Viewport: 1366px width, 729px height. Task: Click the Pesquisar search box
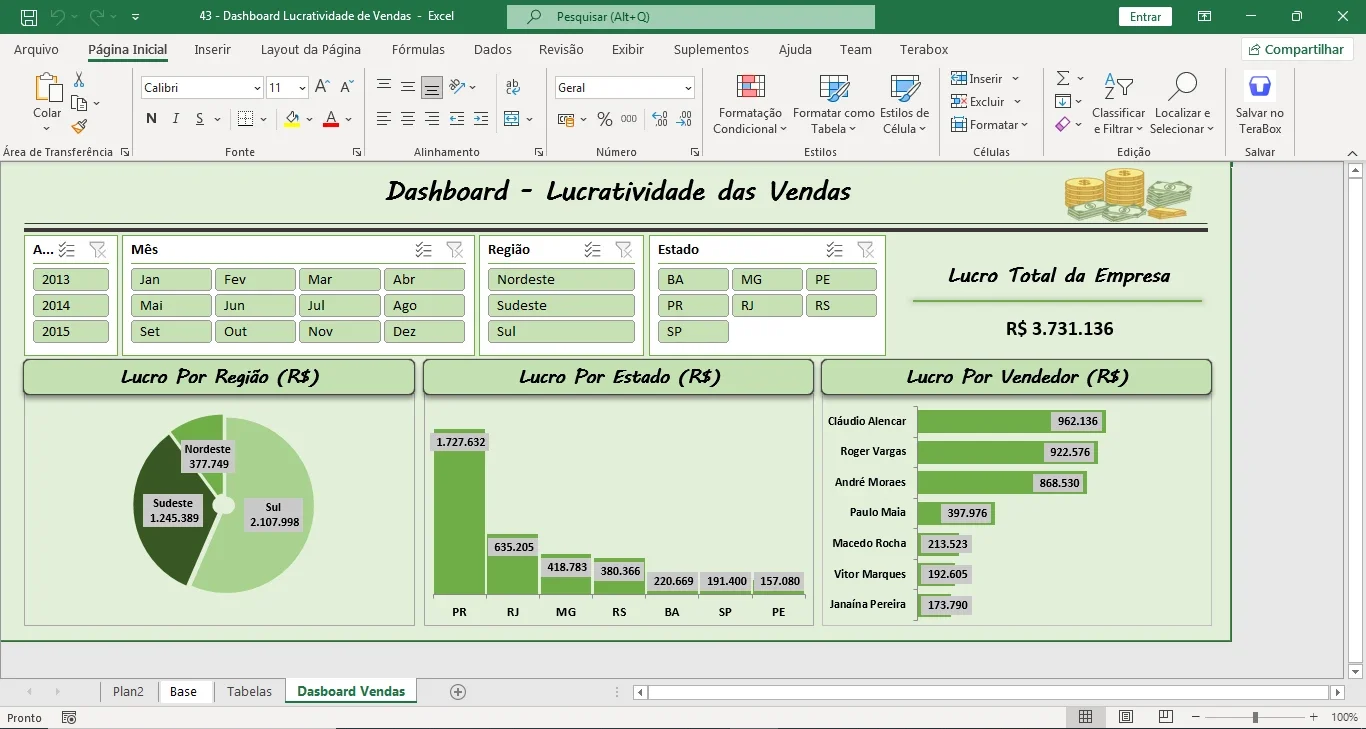[691, 17]
